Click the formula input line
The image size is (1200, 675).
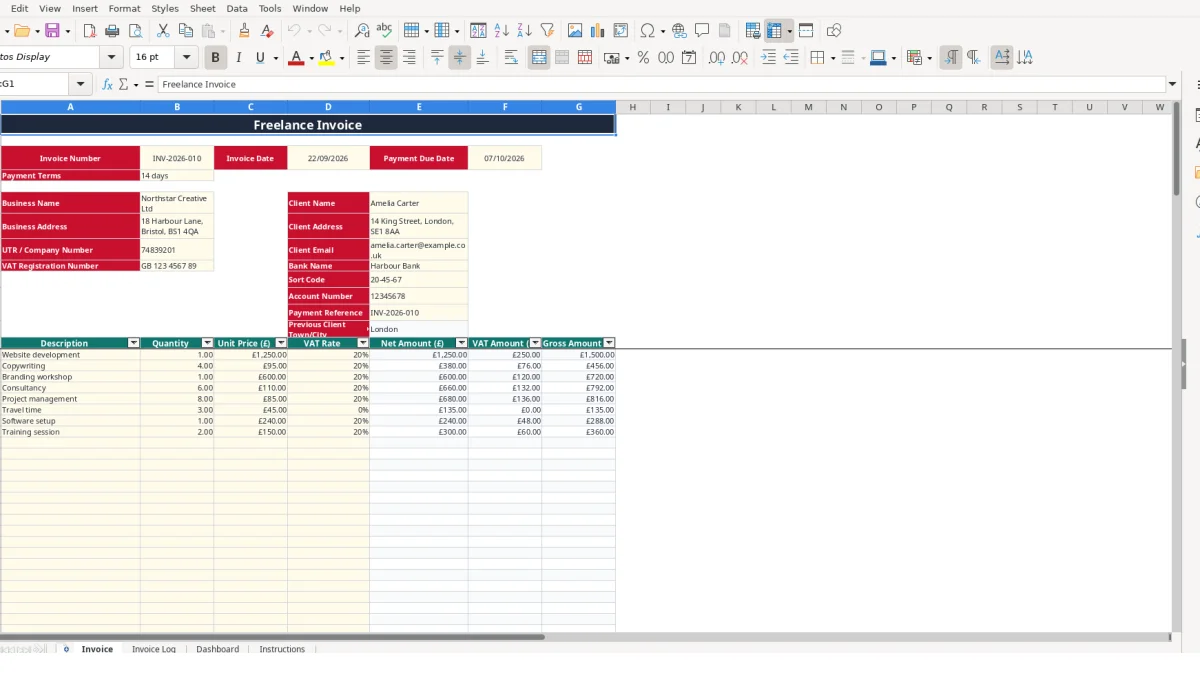point(661,84)
